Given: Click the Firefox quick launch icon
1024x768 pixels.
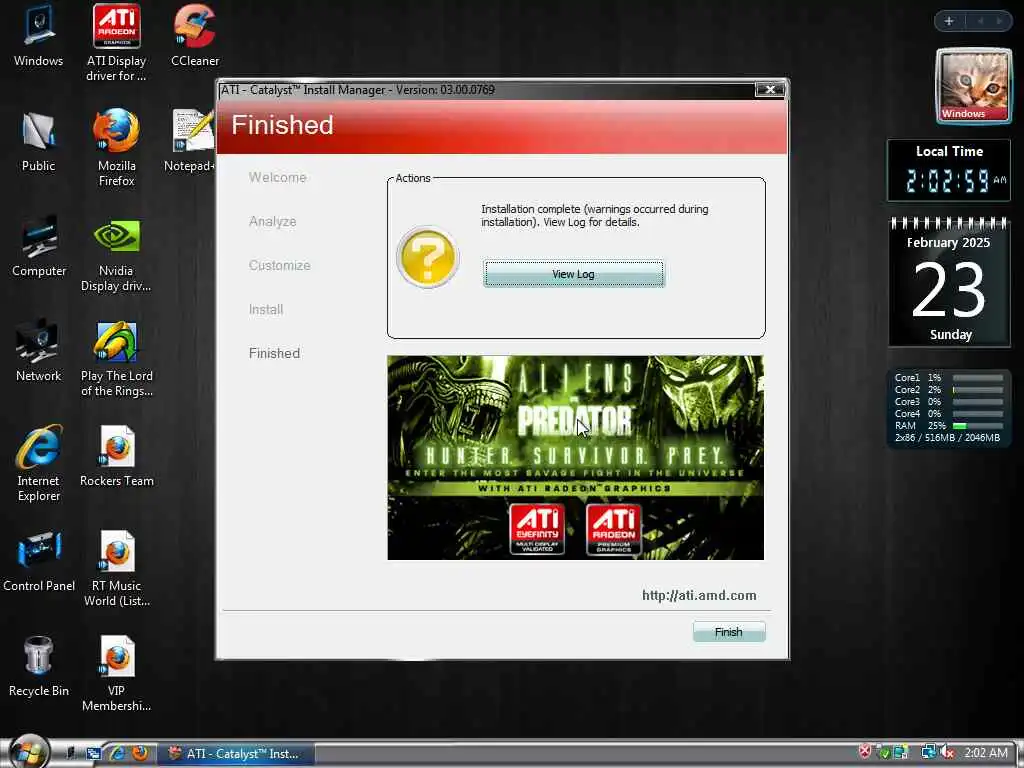Looking at the screenshot, I should pos(140,753).
